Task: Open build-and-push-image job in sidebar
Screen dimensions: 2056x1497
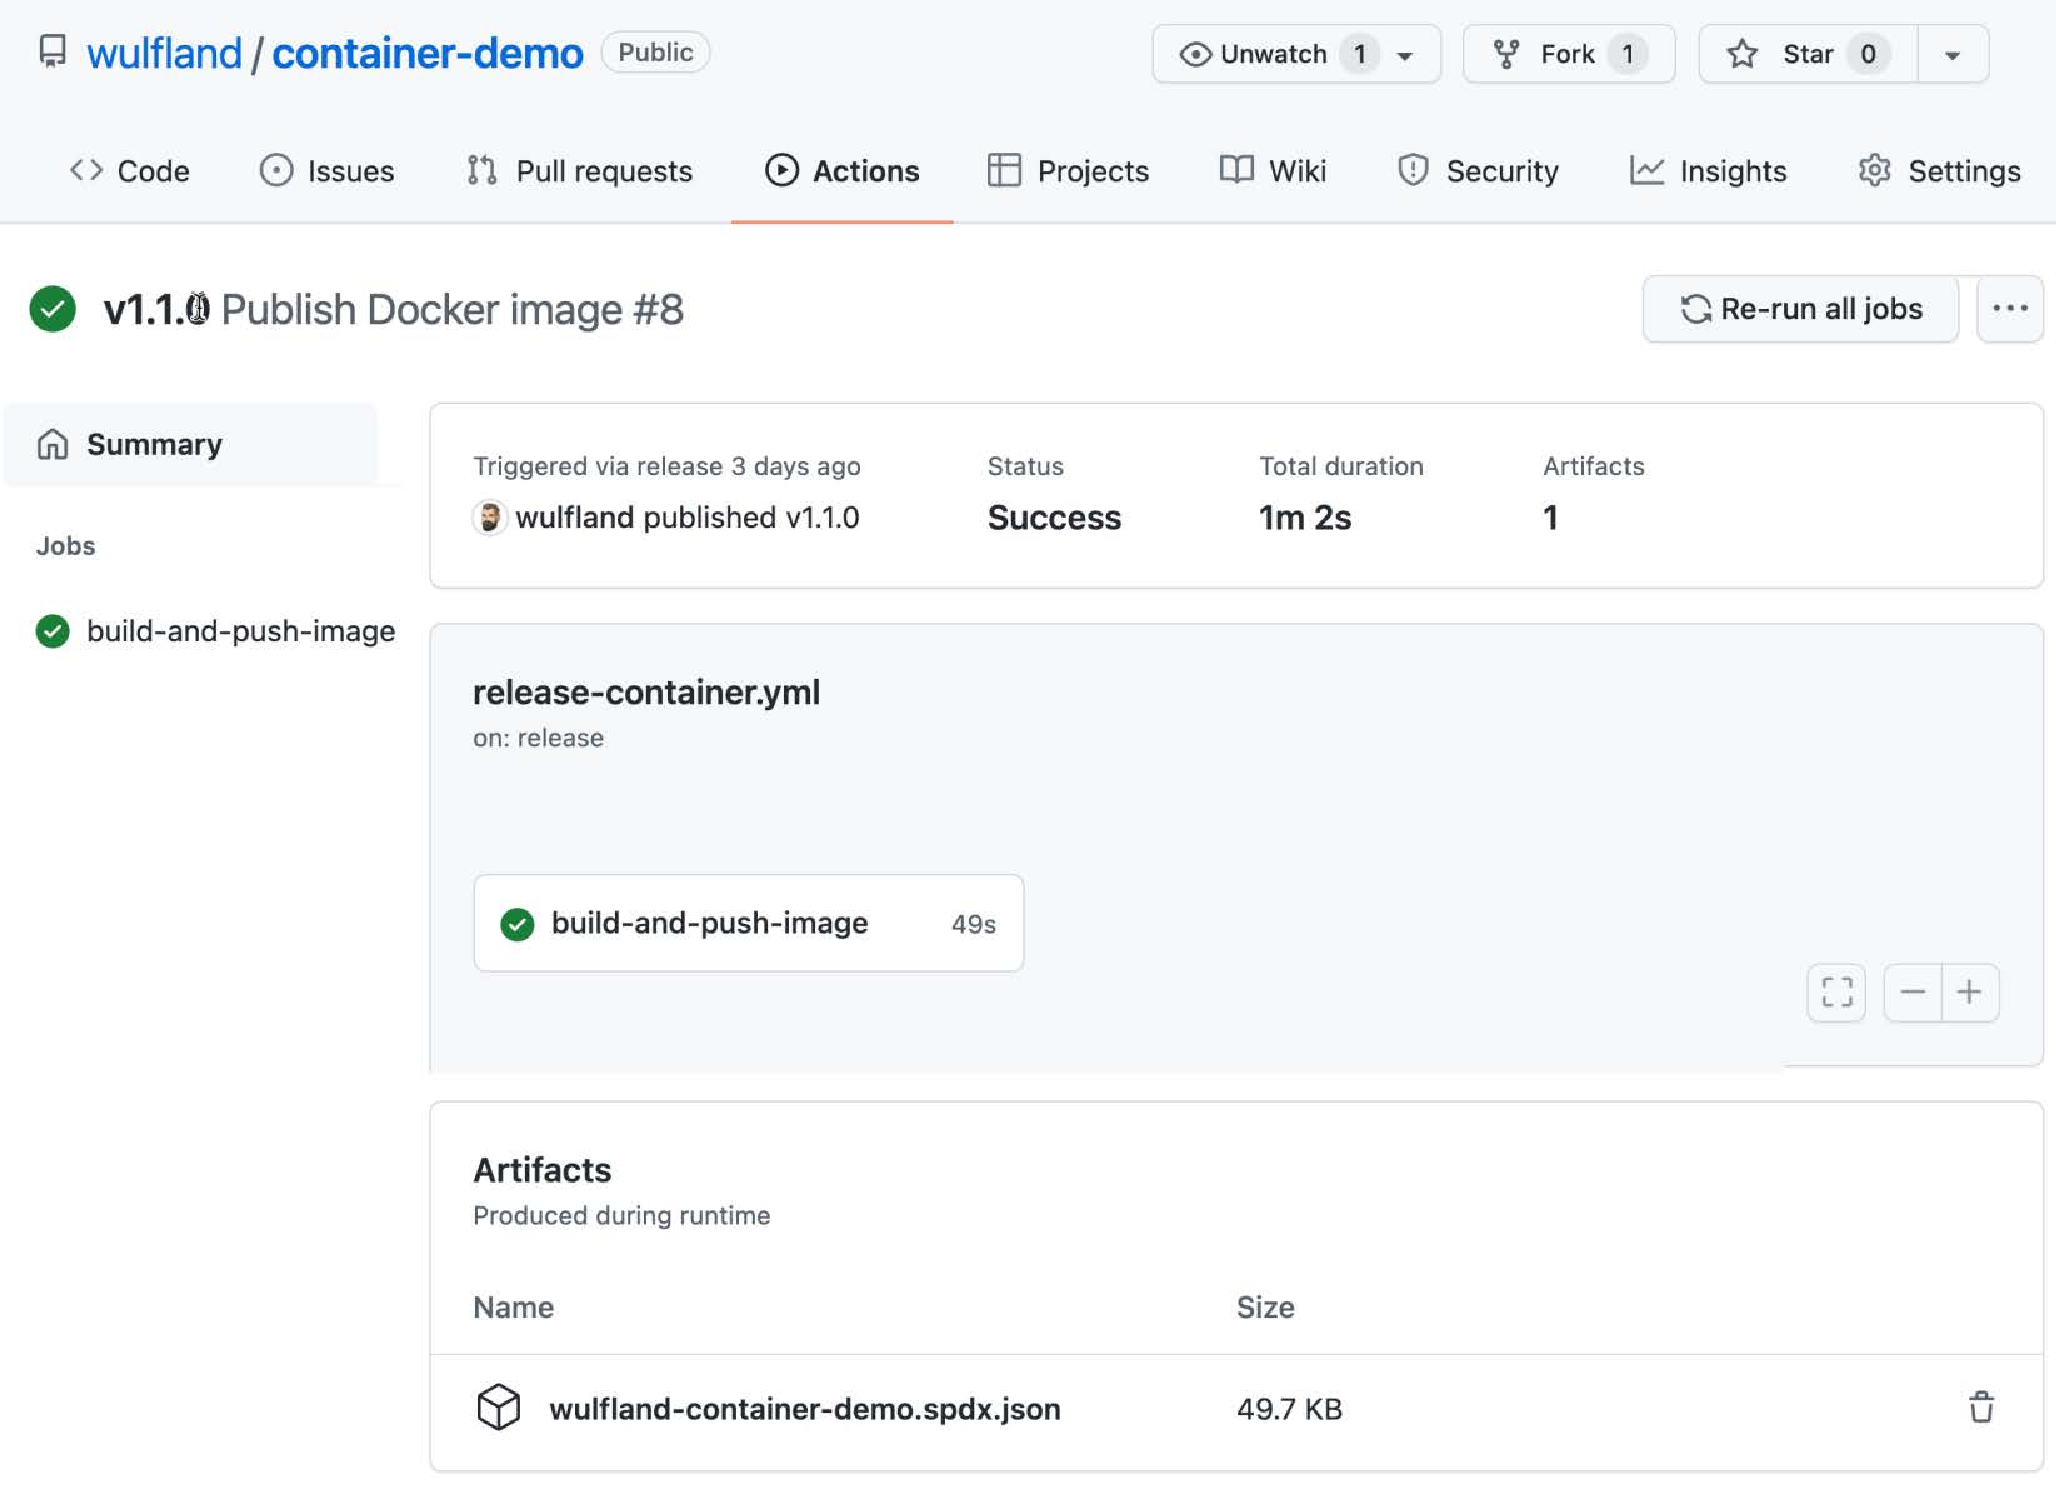Action: tap(216, 631)
